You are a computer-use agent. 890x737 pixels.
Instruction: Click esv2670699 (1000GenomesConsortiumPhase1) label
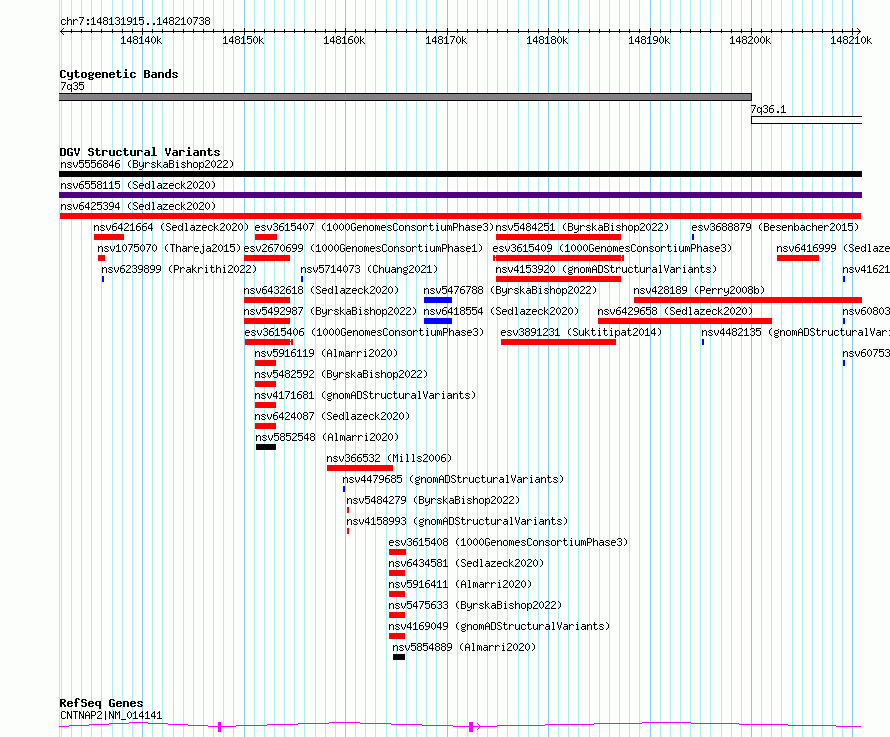(363, 248)
